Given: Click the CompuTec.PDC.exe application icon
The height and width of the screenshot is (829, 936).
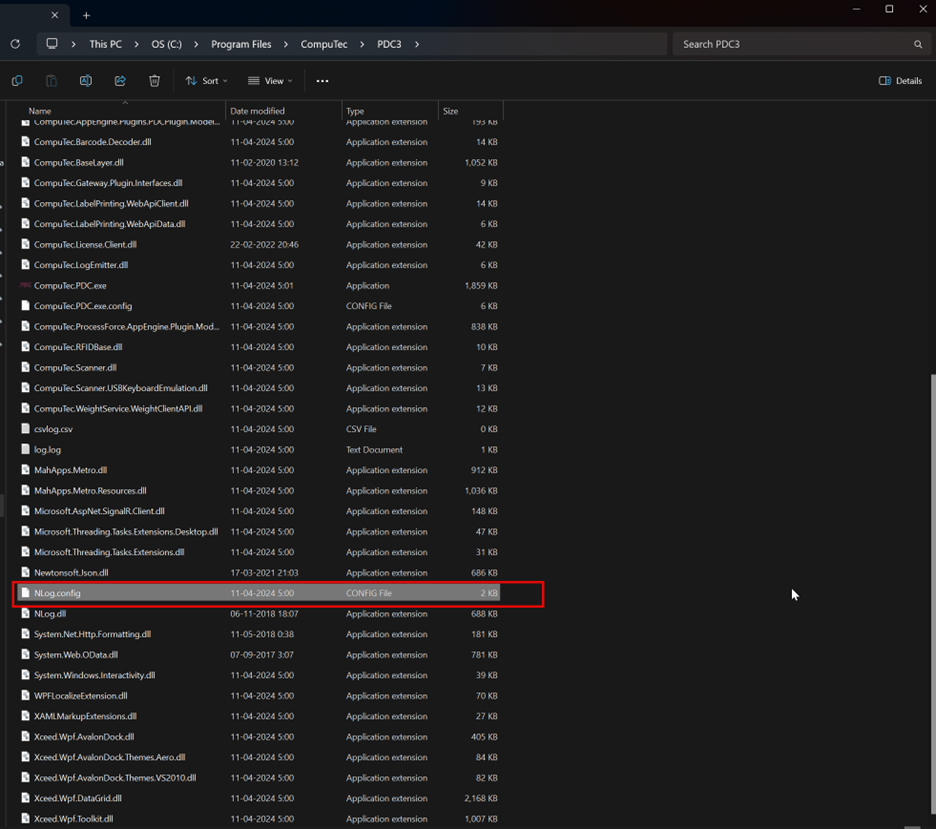Looking at the screenshot, I should pyautogui.click(x=25, y=285).
